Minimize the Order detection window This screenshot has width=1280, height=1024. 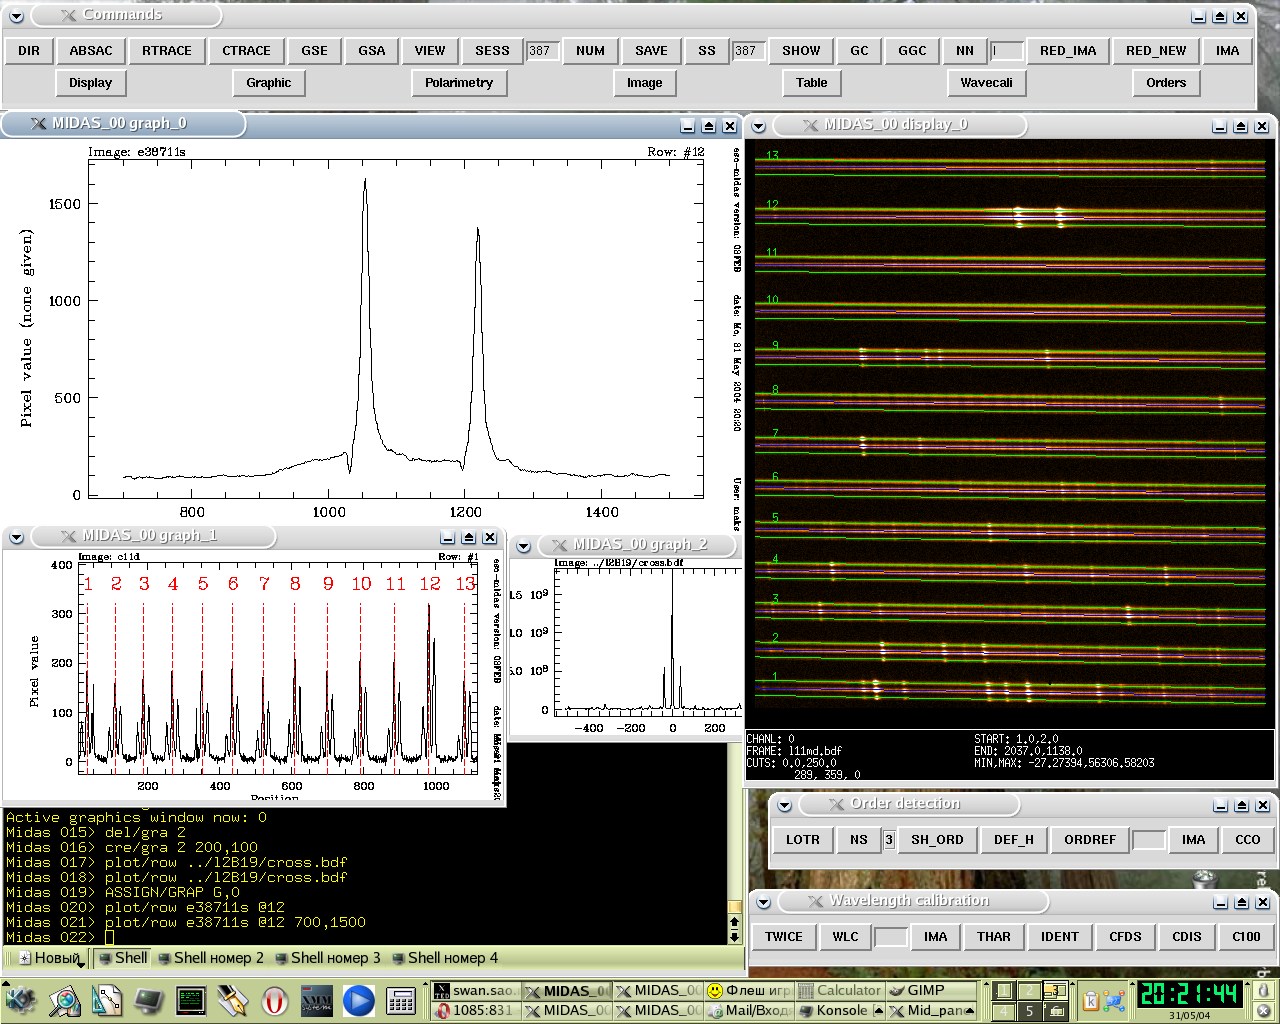(1221, 806)
